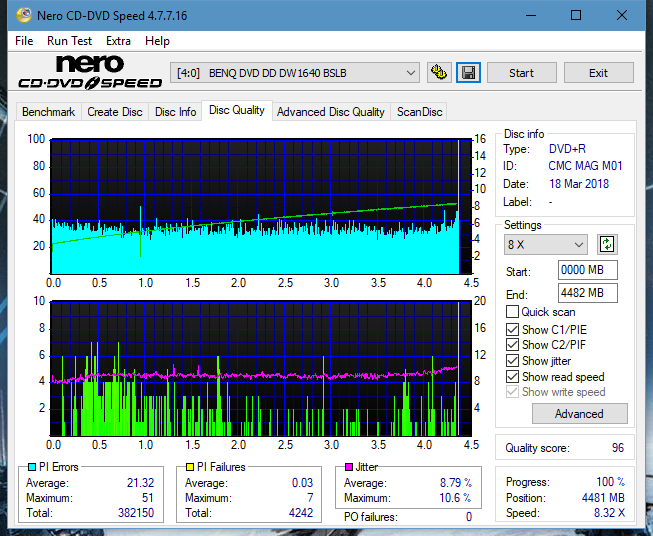Uncheck Show C1/PIE checkbox
The image size is (653, 536).
click(x=512, y=329)
